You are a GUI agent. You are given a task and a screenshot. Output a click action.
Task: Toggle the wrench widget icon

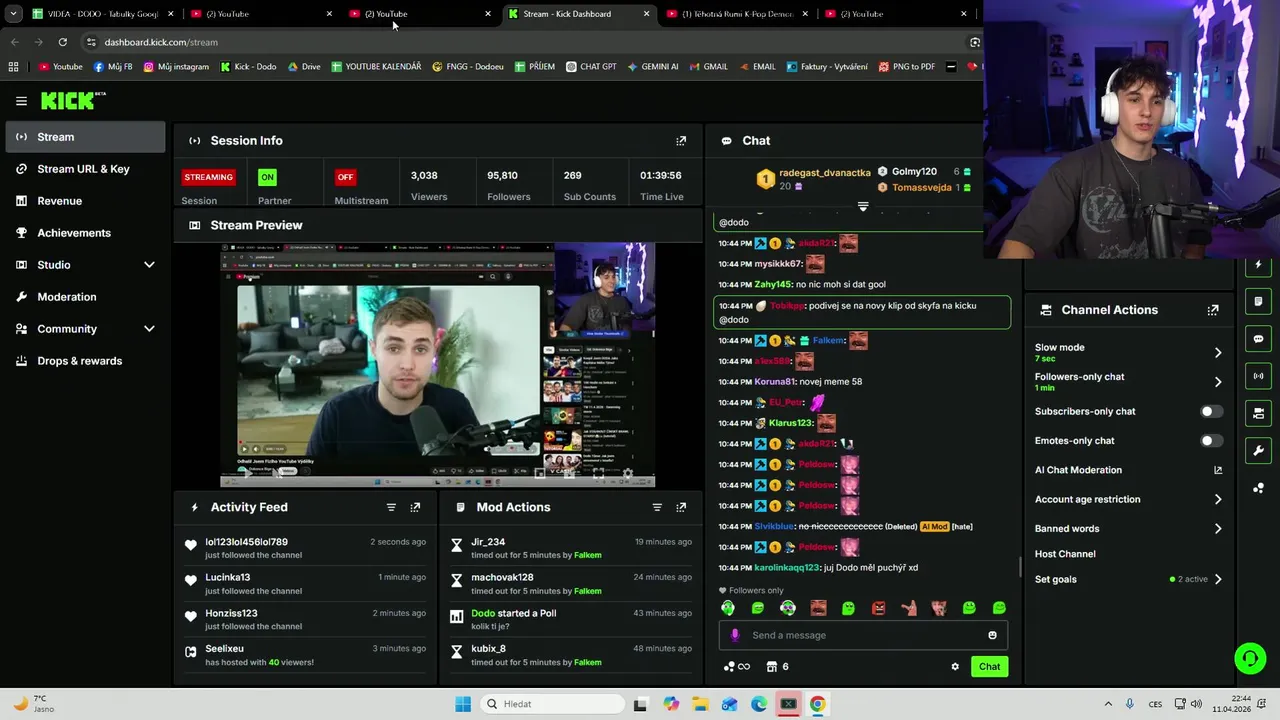click(1258, 450)
